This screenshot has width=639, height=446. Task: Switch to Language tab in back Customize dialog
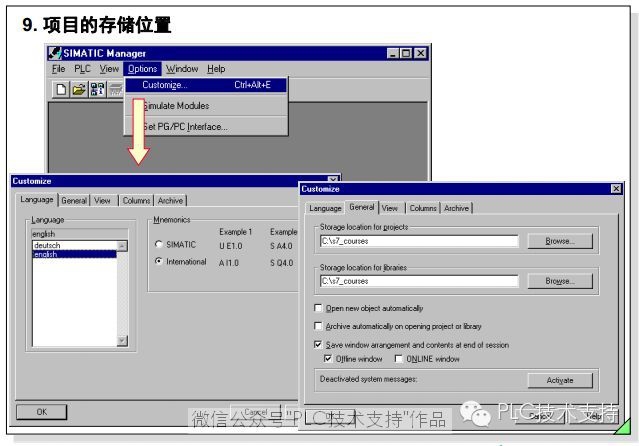pyautogui.click(x=37, y=200)
